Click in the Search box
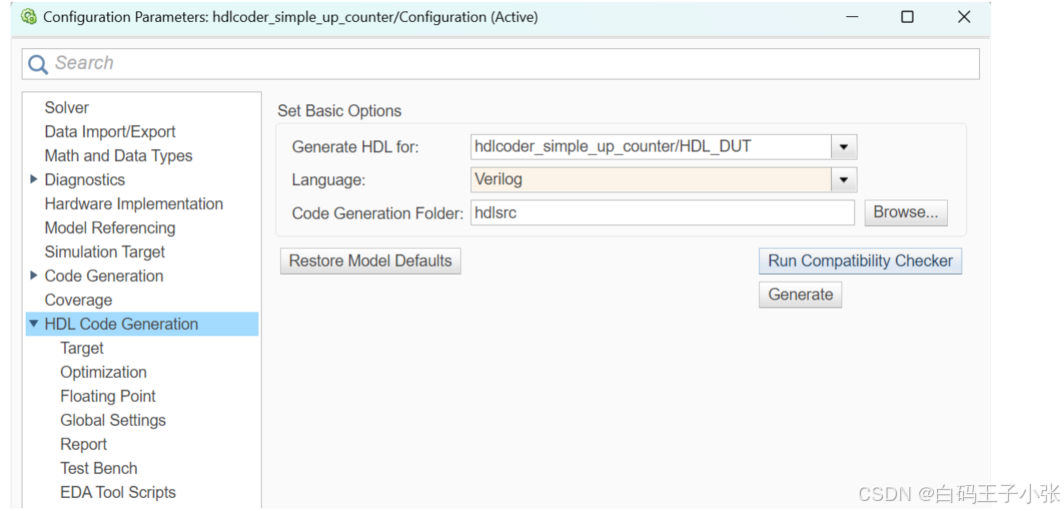Viewport: 1064px width, 511px height. pos(501,64)
